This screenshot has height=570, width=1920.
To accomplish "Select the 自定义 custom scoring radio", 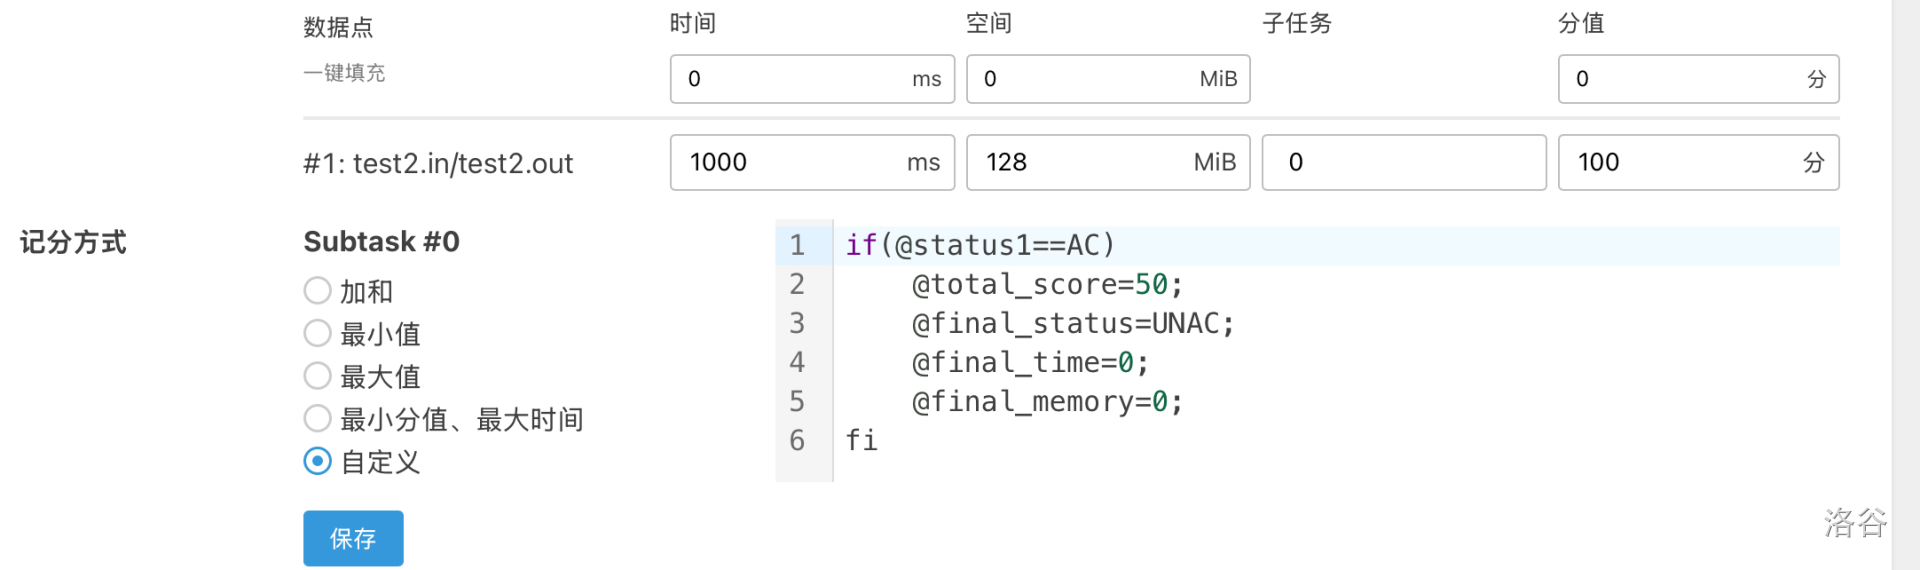I will pos(318,461).
